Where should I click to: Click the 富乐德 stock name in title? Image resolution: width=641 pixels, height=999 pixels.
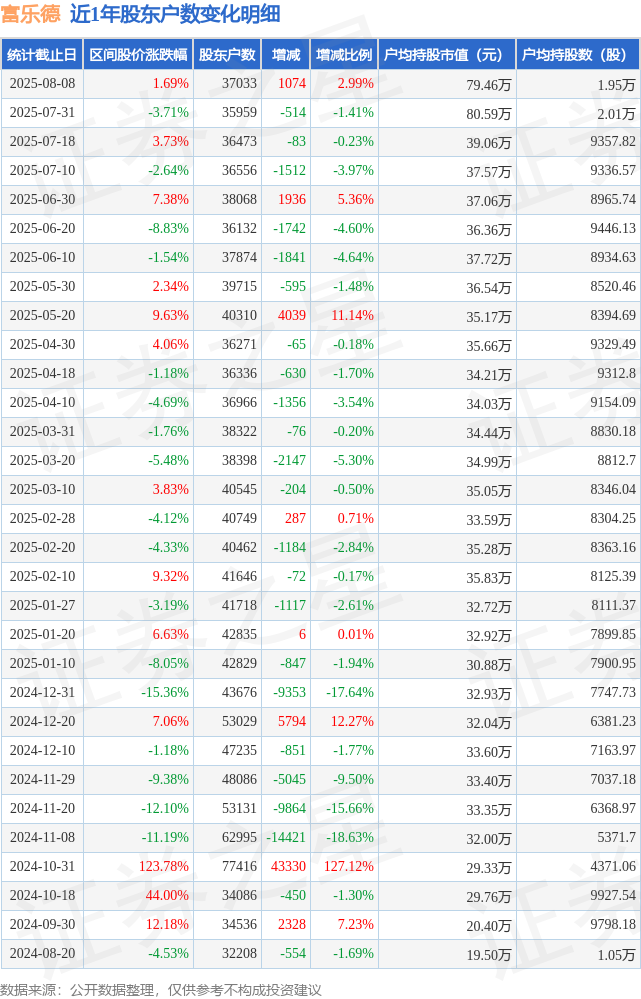pos(31,14)
